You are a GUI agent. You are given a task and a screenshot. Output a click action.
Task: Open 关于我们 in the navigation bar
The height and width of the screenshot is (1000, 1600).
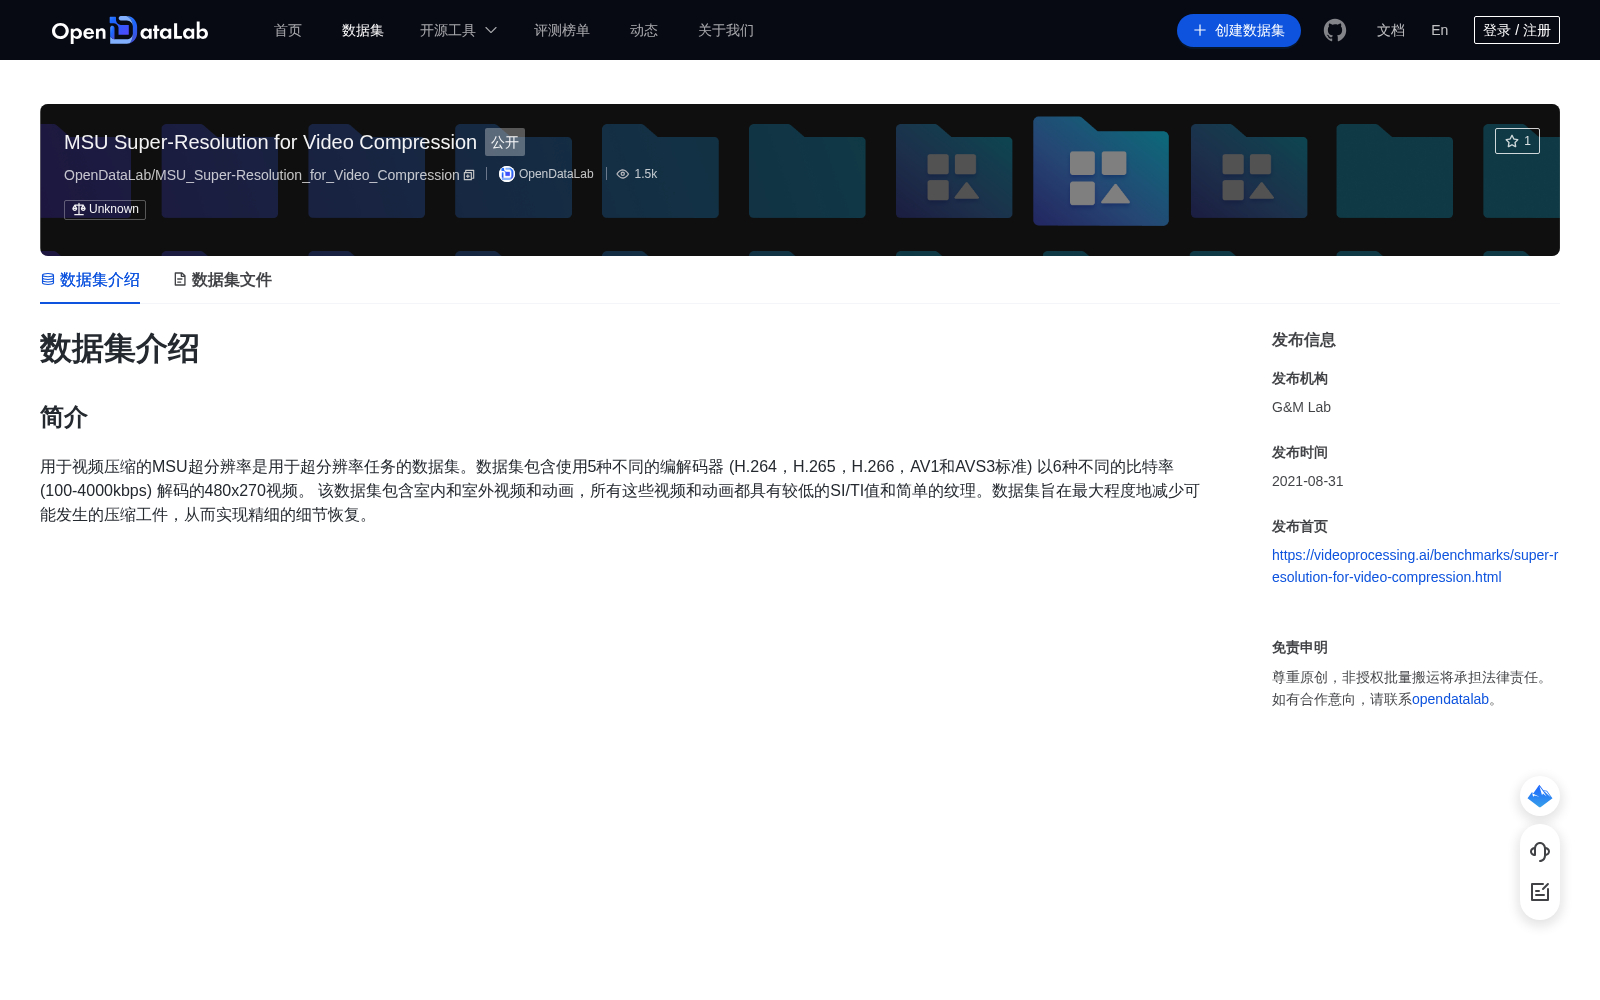click(x=726, y=30)
